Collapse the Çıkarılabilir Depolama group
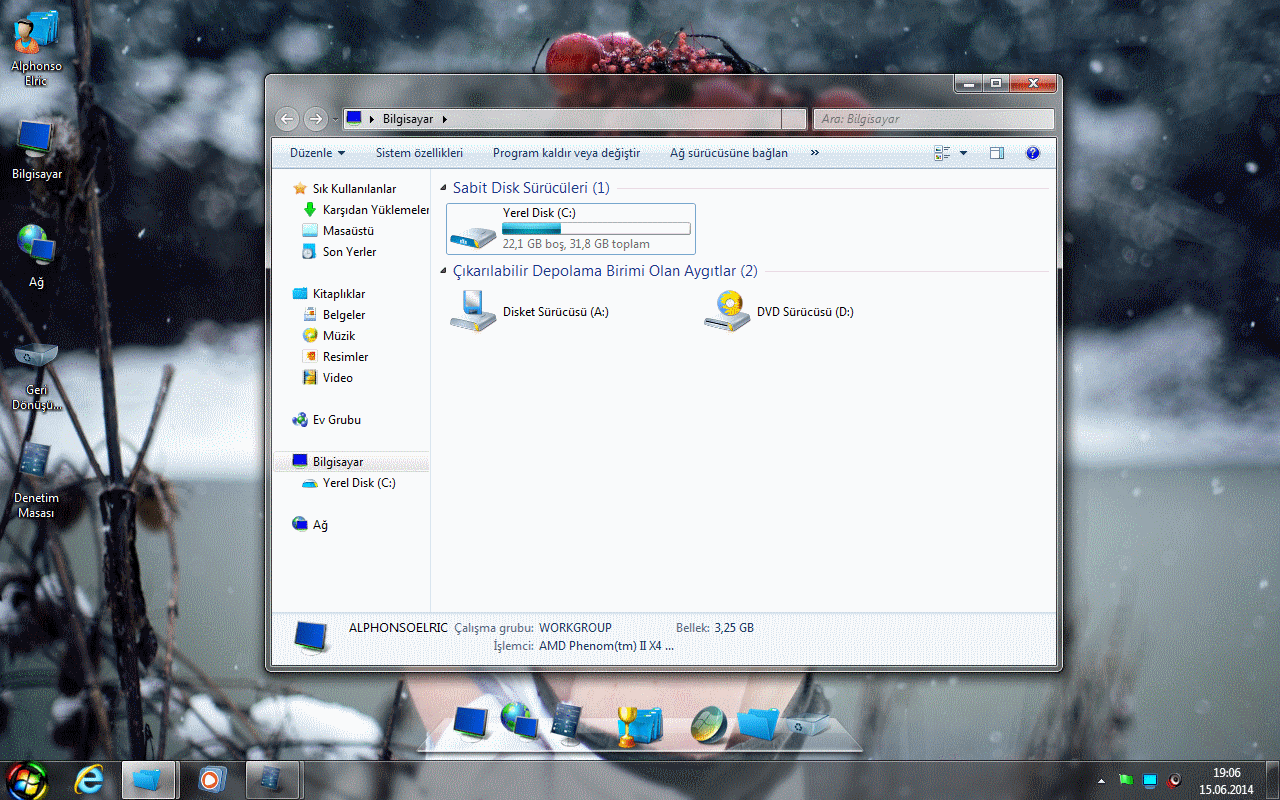The image size is (1280, 800). (x=444, y=271)
